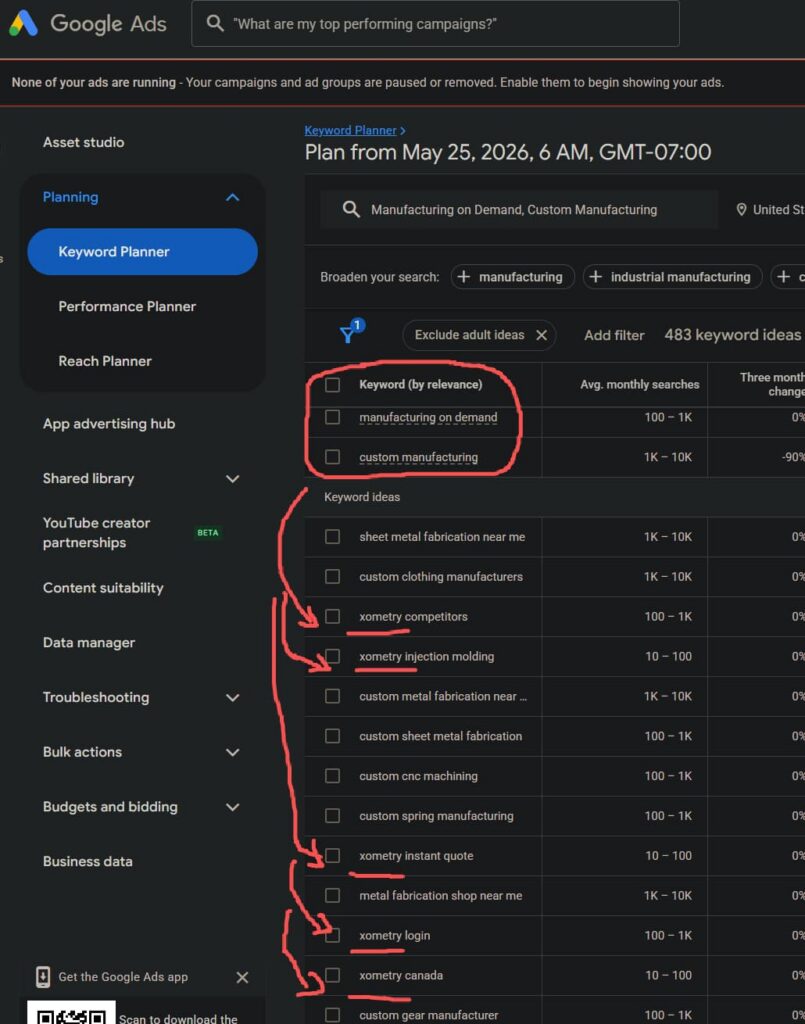Check custom sheet metal fabrication row
The height and width of the screenshot is (1024, 805).
pos(332,735)
